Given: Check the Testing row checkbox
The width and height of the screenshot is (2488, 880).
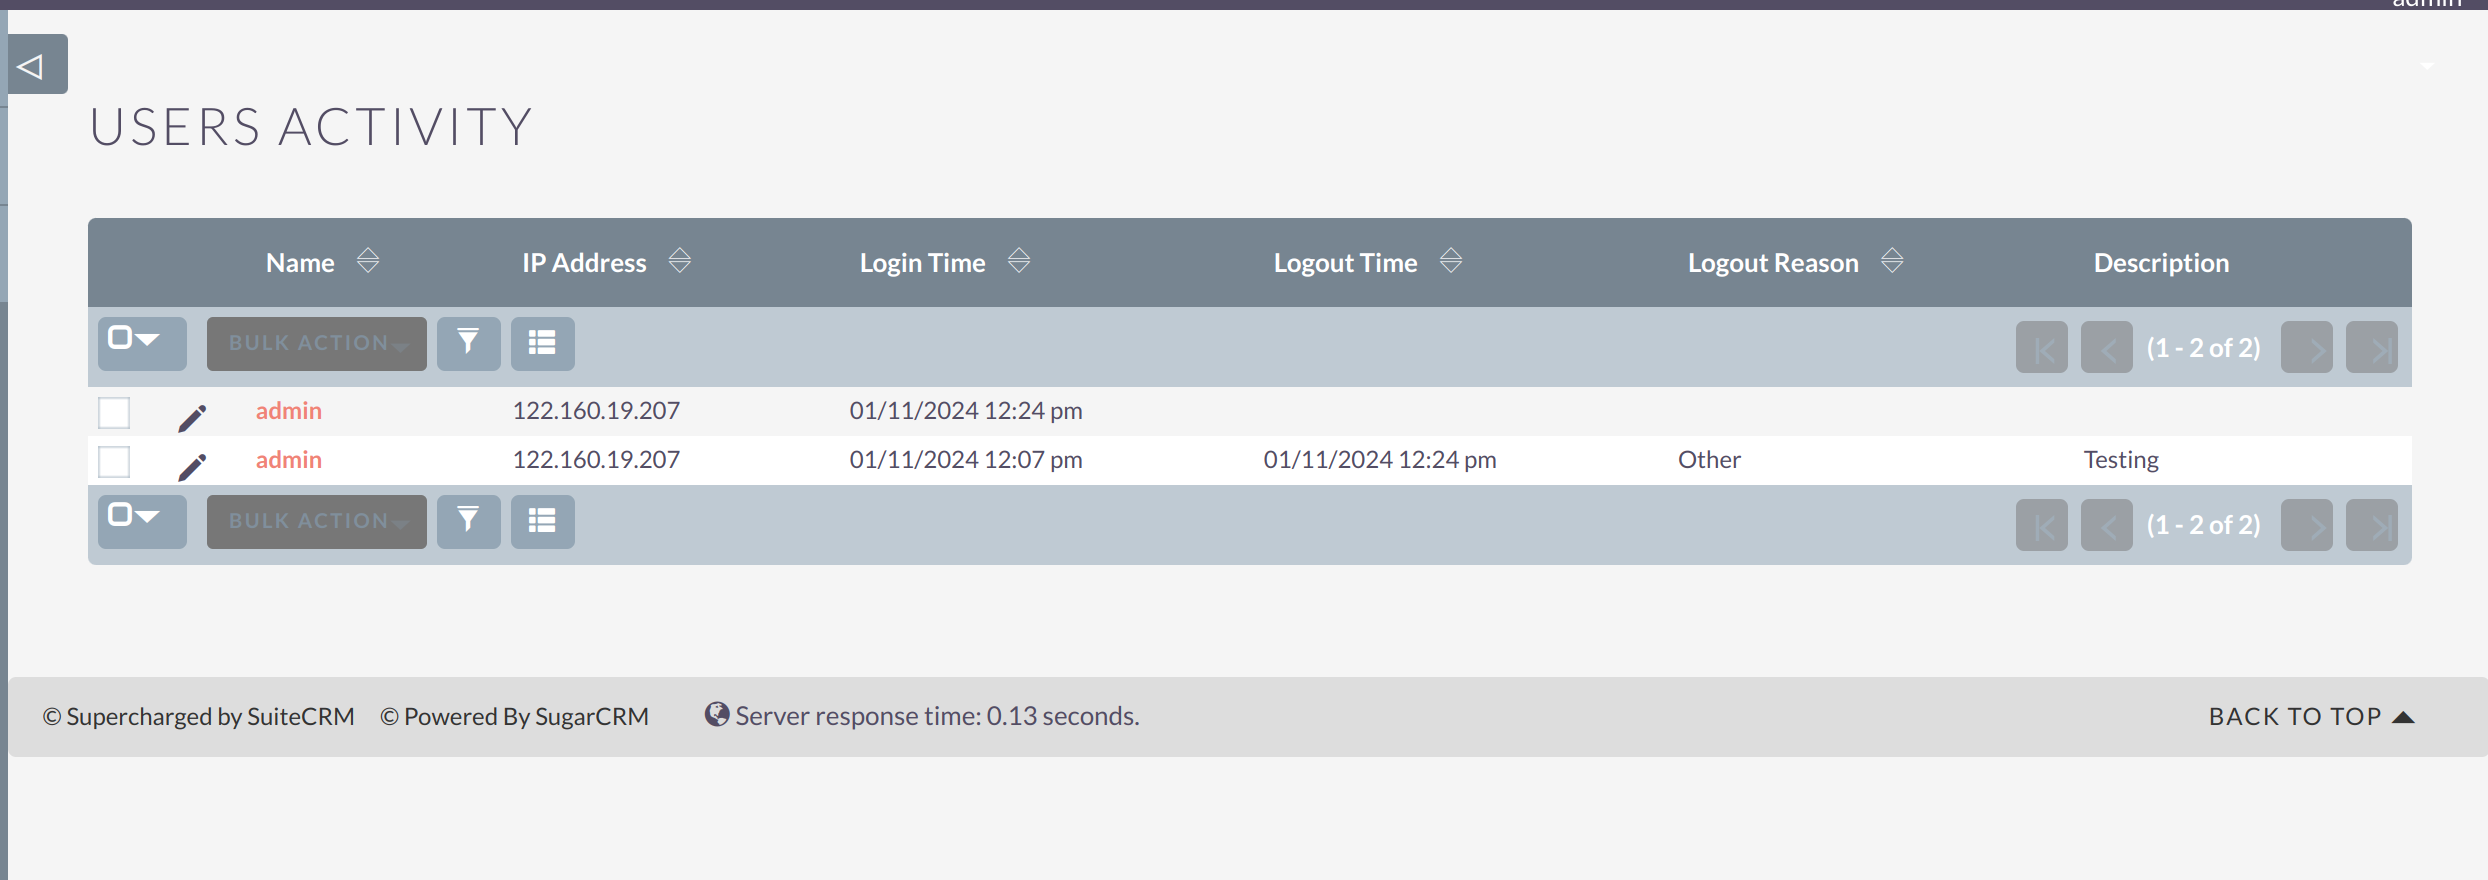Looking at the screenshot, I should coord(114,461).
